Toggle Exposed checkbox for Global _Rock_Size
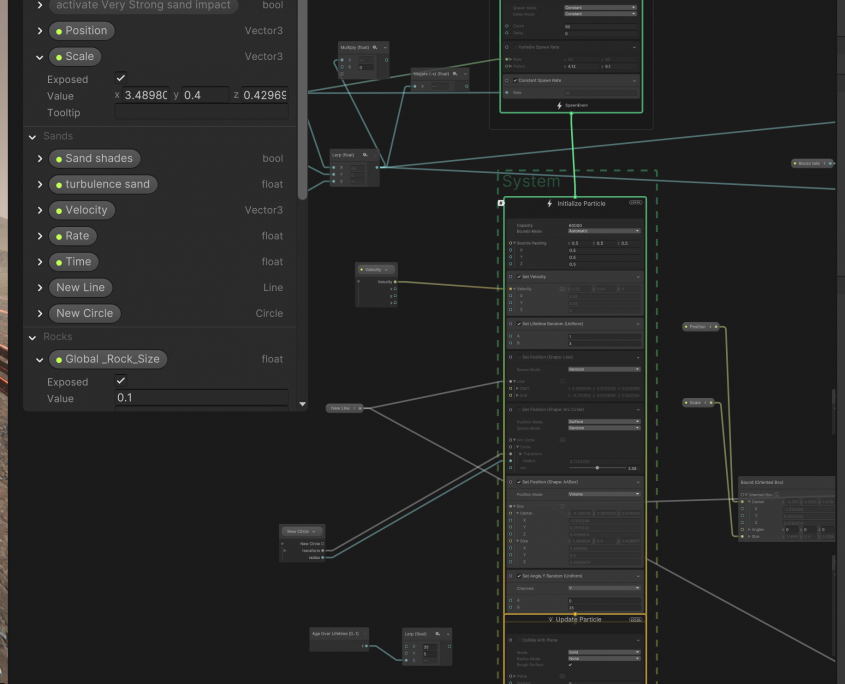The image size is (845, 684). [121, 381]
